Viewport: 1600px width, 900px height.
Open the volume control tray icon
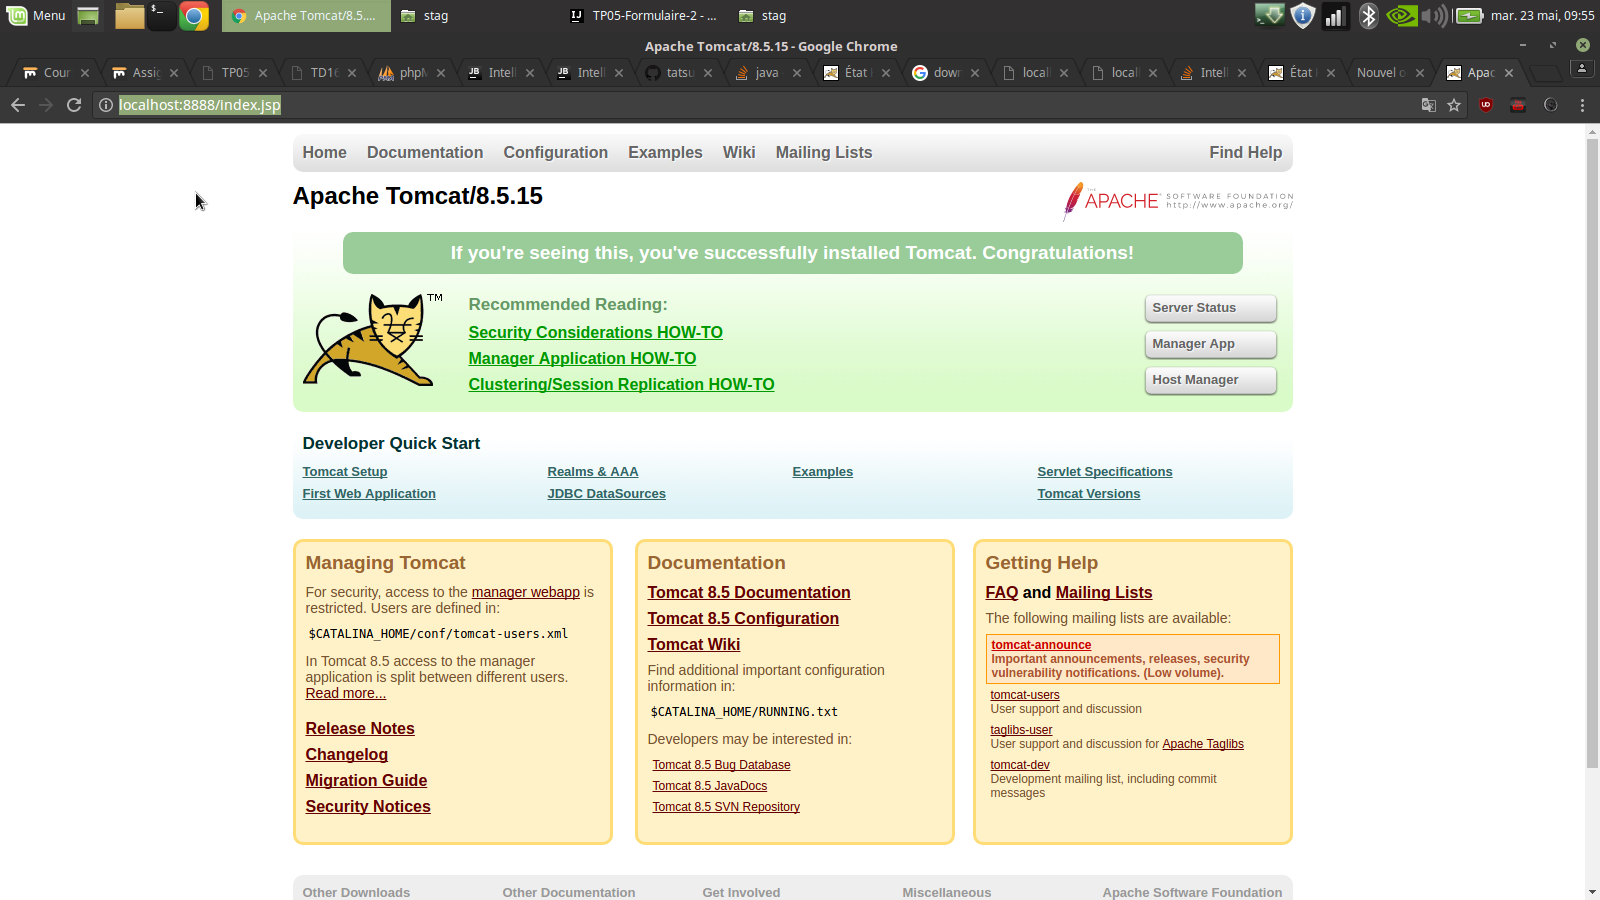(x=1434, y=16)
